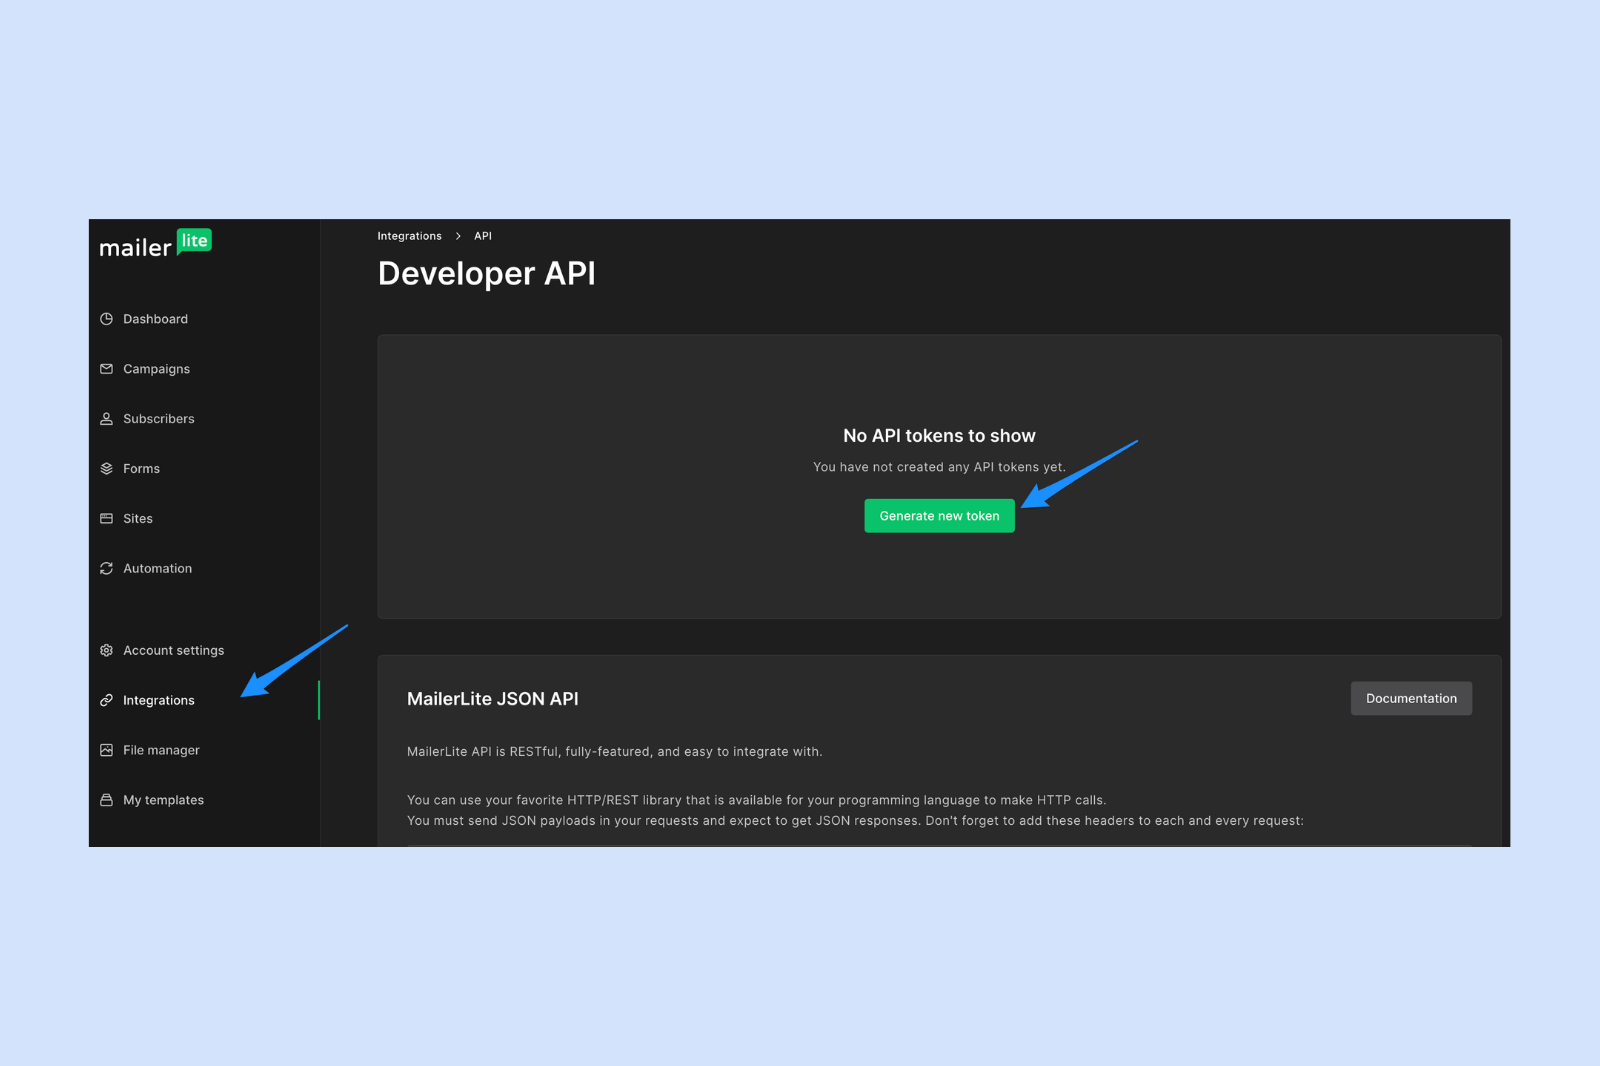Image resolution: width=1600 pixels, height=1066 pixels.
Task: Click the Sites browser icon
Action: tap(106, 519)
